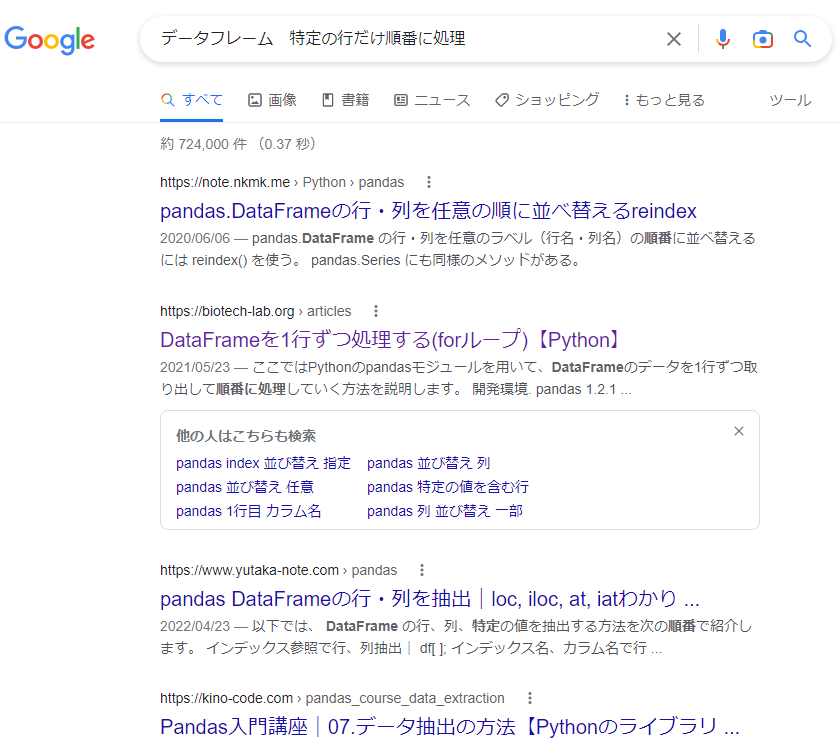
Task: Search pandas 1行目 カラム名
Action: (x=249, y=511)
